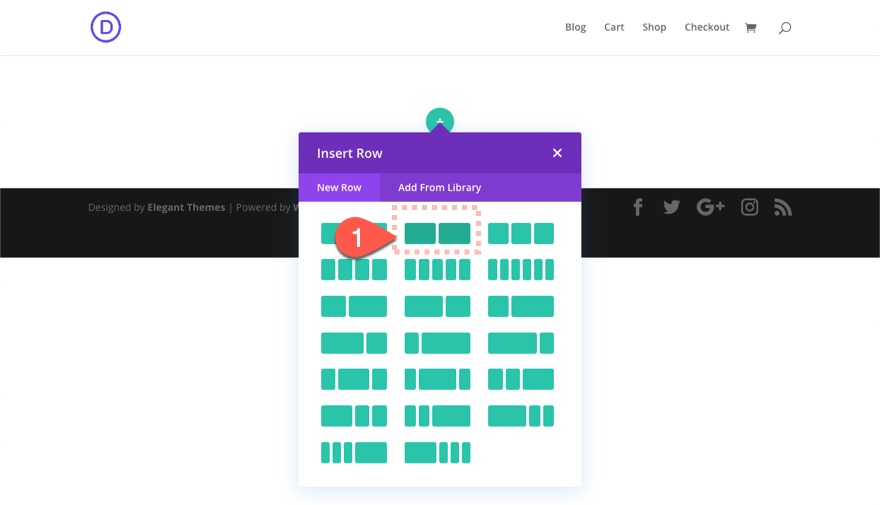Open the Instagram footer icon
The width and height of the screenshot is (880, 505).
tap(749, 207)
